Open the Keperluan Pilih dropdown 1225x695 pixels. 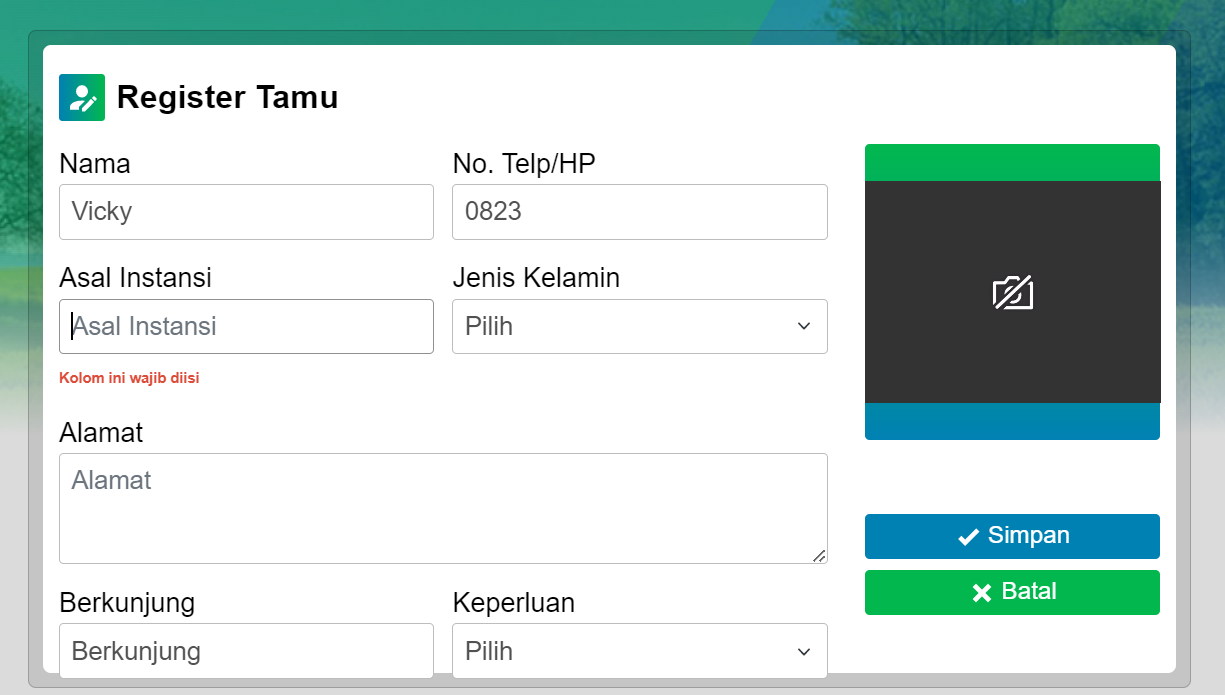pyautogui.click(x=640, y=650)
